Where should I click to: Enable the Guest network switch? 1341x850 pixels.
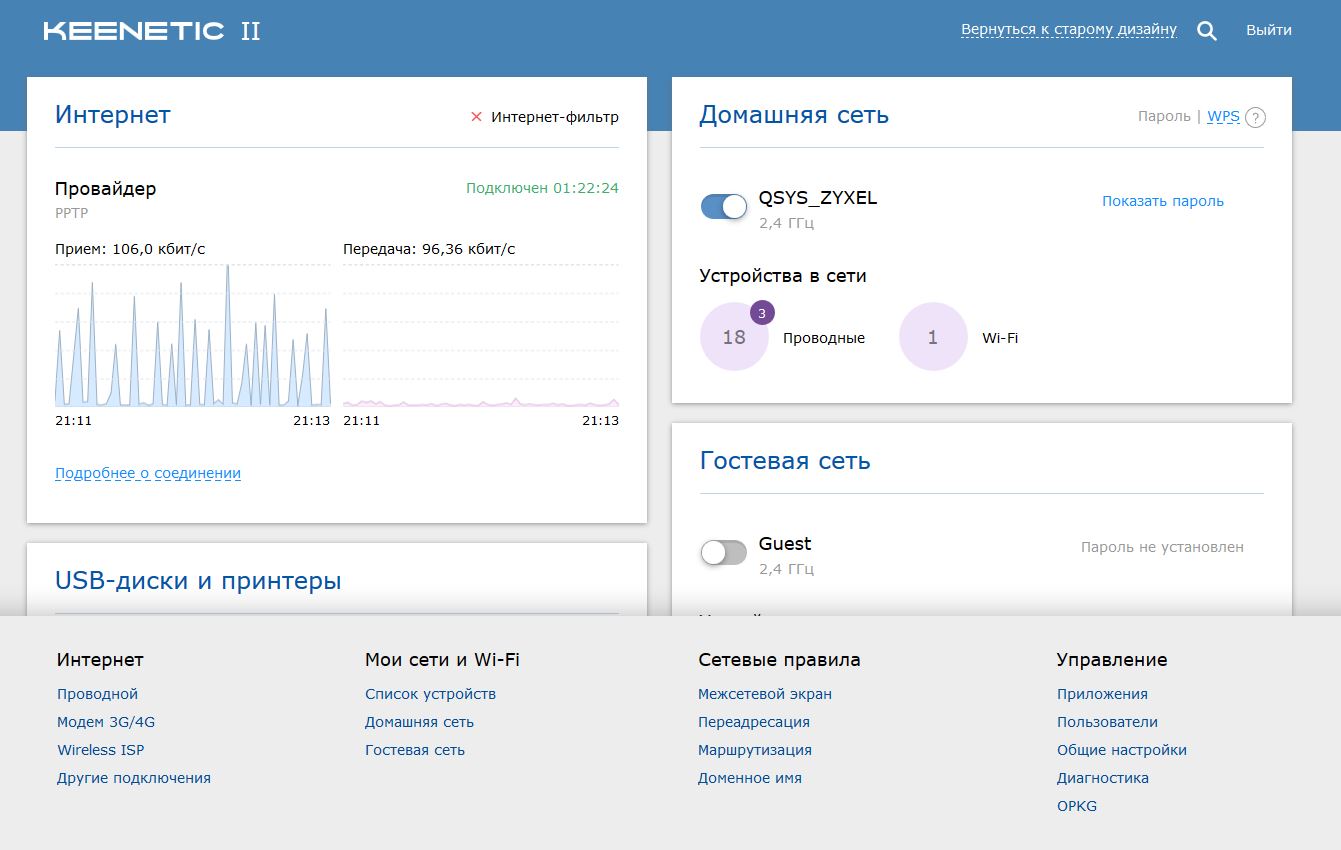click(724, 552)
